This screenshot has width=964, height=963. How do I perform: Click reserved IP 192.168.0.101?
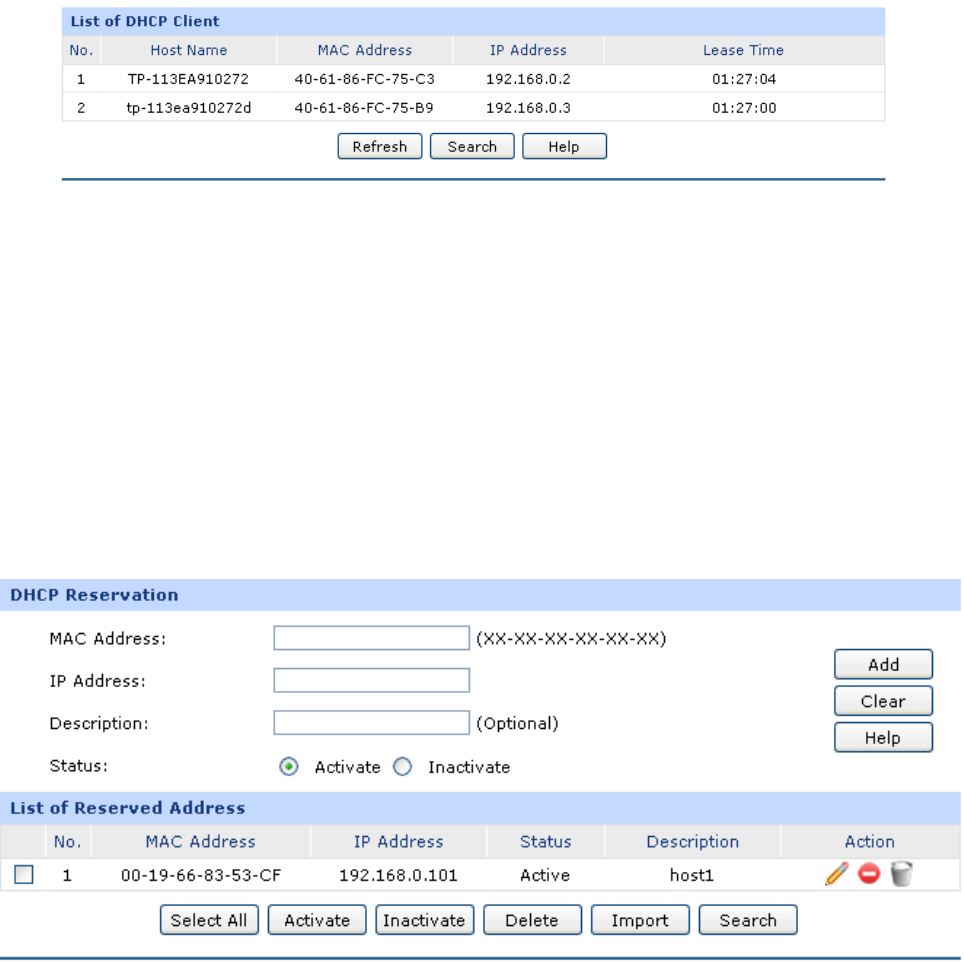[398, 875]
